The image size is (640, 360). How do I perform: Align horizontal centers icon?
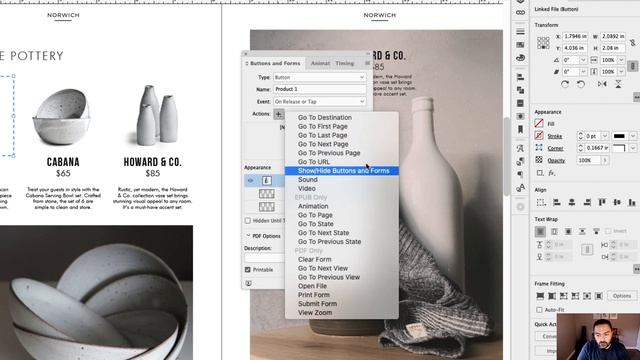tap(572, 202)
